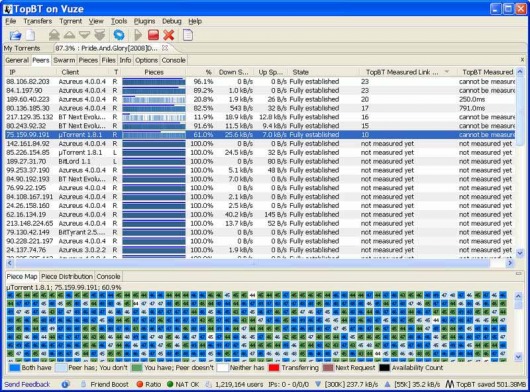This screenshot has width=530, height=392.
Task: Open the Plugins menu
Action: click(x=144, y=21)
